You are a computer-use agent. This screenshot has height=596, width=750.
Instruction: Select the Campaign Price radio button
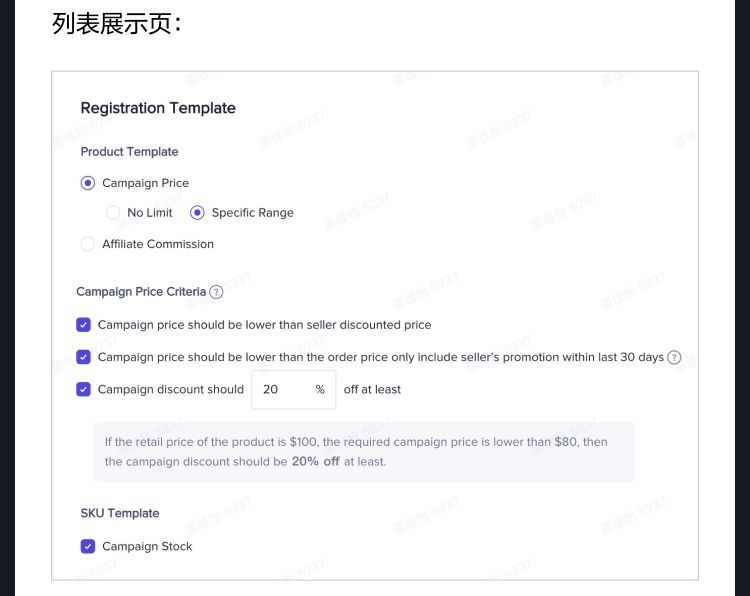pyautogui.click(x=88, y=183)
